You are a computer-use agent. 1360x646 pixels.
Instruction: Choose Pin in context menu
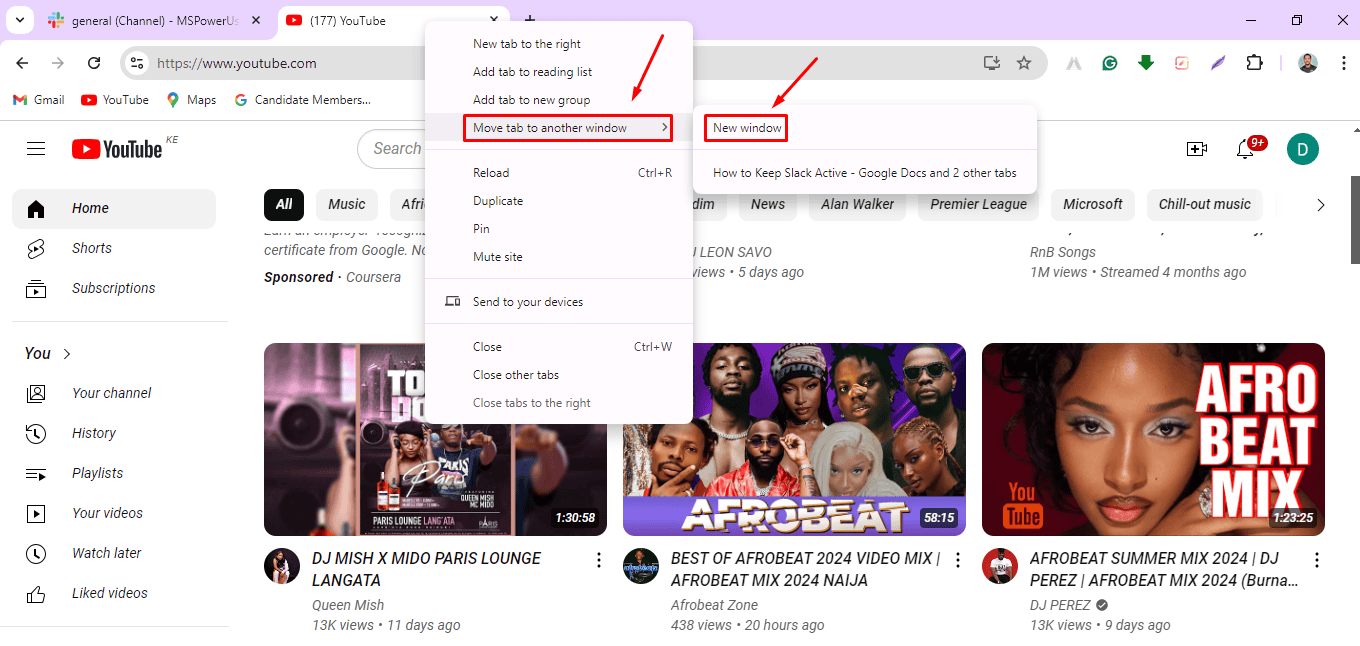click(559, 229)
